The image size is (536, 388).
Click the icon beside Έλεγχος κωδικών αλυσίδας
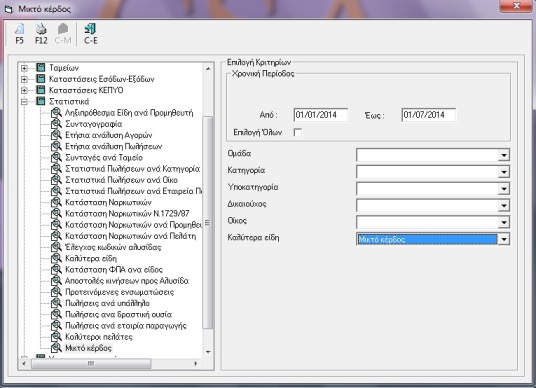point(56,247)
